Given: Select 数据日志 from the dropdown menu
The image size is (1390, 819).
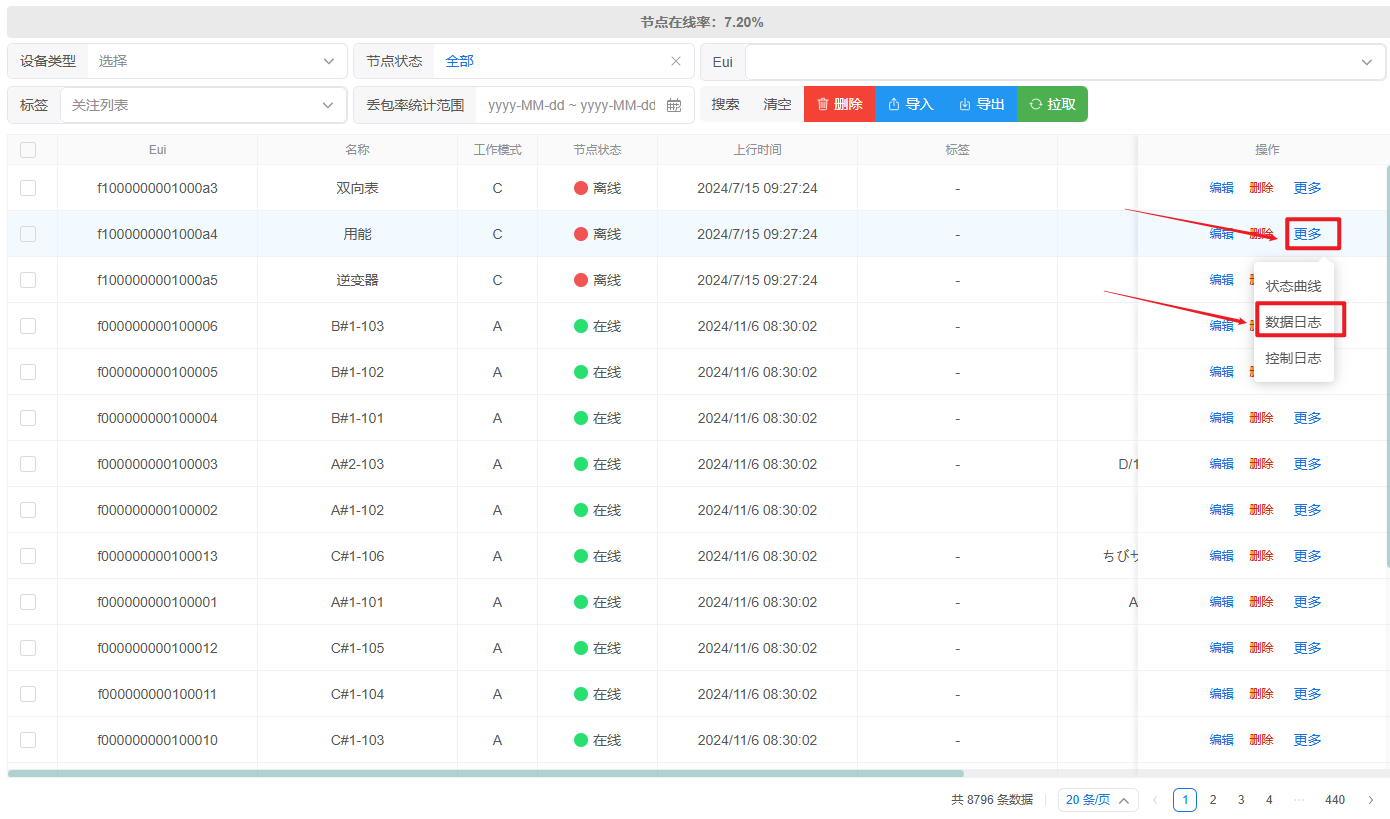Looking at the screenshot, I should 1293,322.
